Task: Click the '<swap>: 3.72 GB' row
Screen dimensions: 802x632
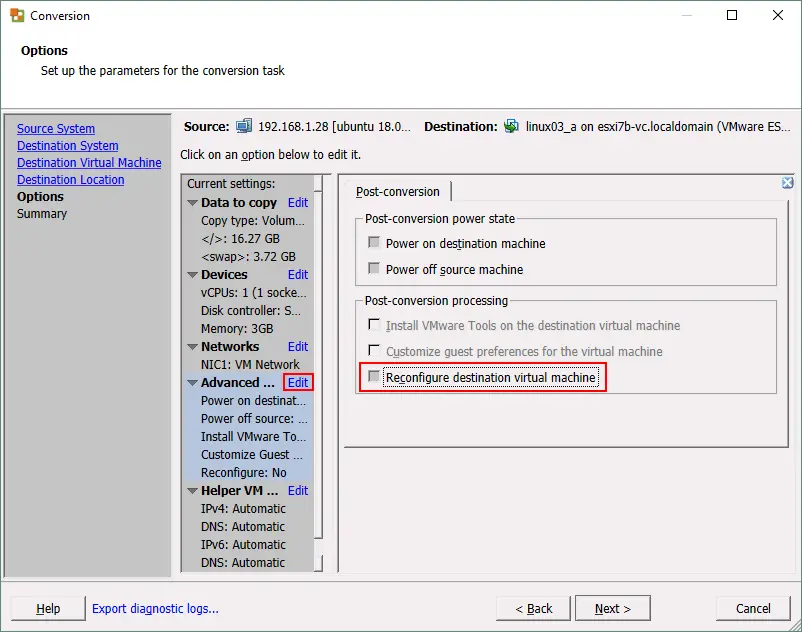Action: (248, 256)
